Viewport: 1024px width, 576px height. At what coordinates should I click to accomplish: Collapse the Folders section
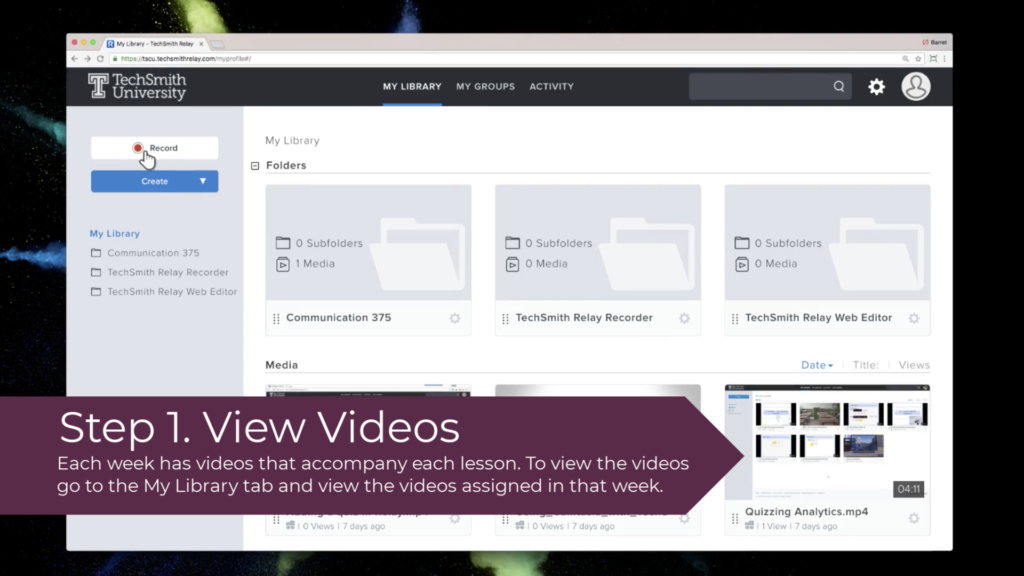(x=255, y=166)
